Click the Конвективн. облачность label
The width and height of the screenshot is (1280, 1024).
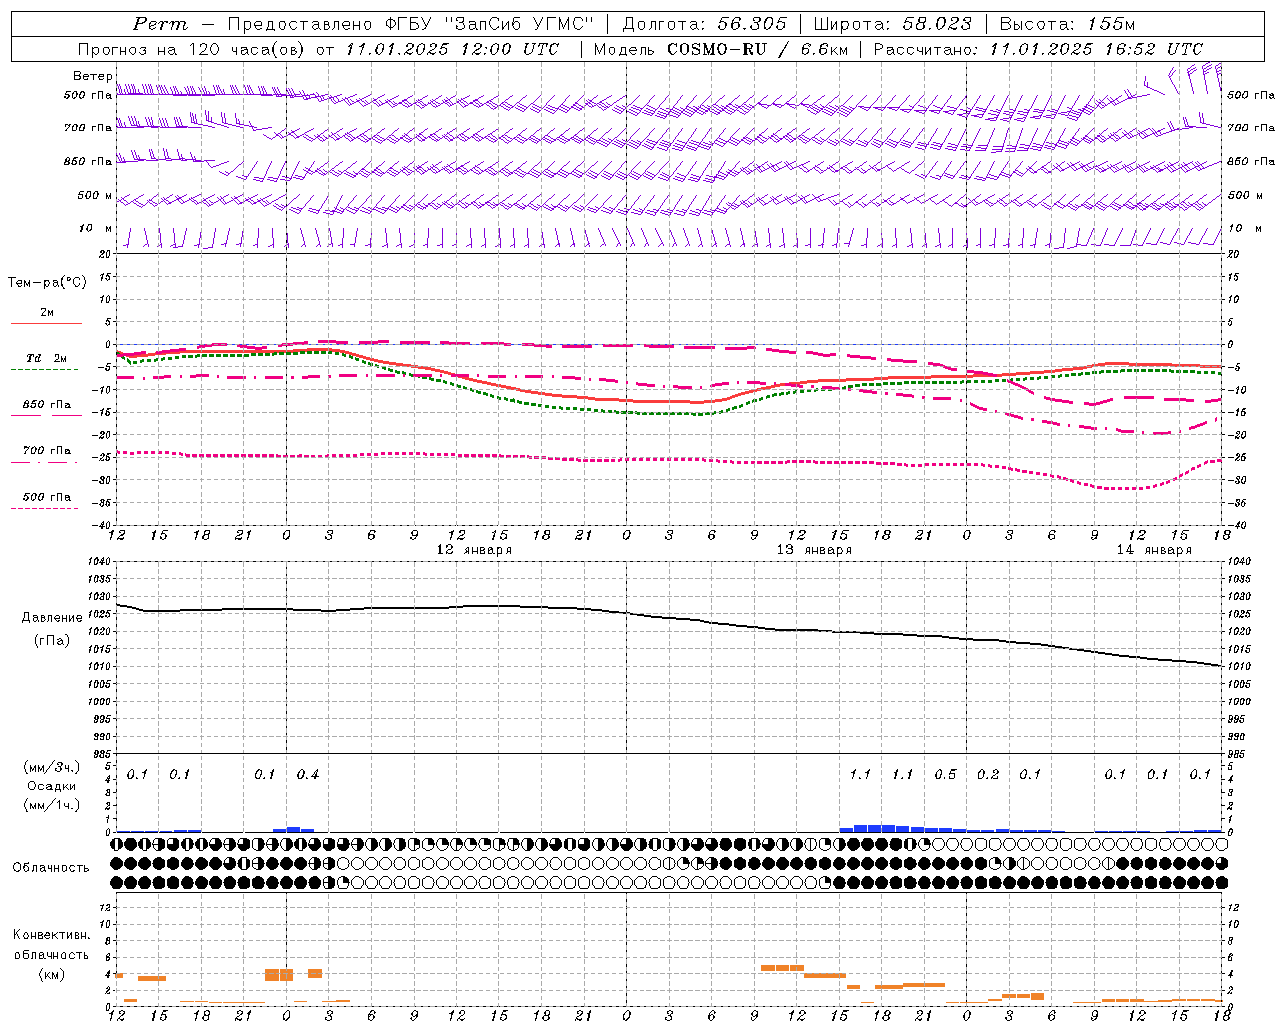click(x=51, y=954)
